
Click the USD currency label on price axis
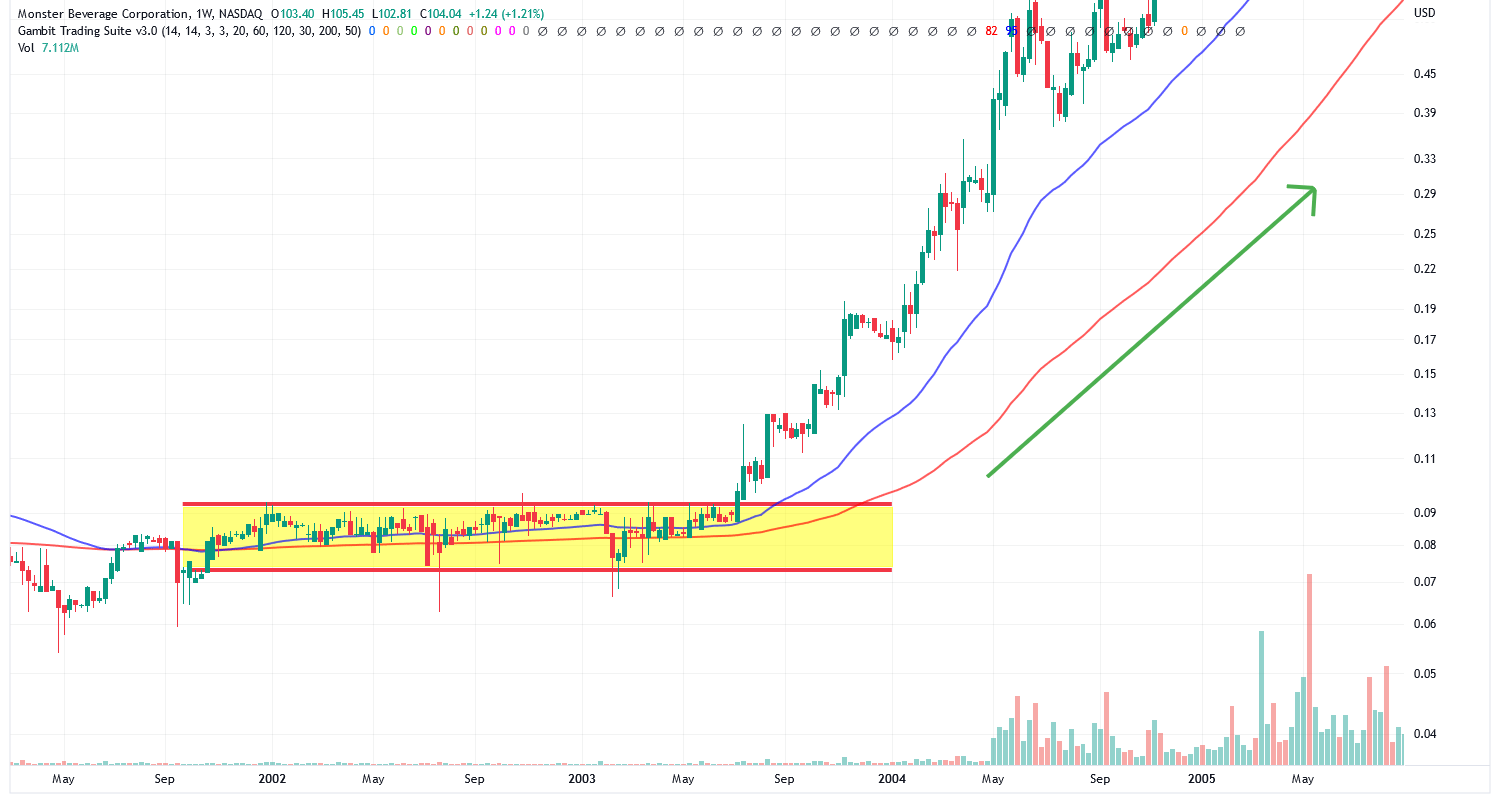[x=1424, y=12]
